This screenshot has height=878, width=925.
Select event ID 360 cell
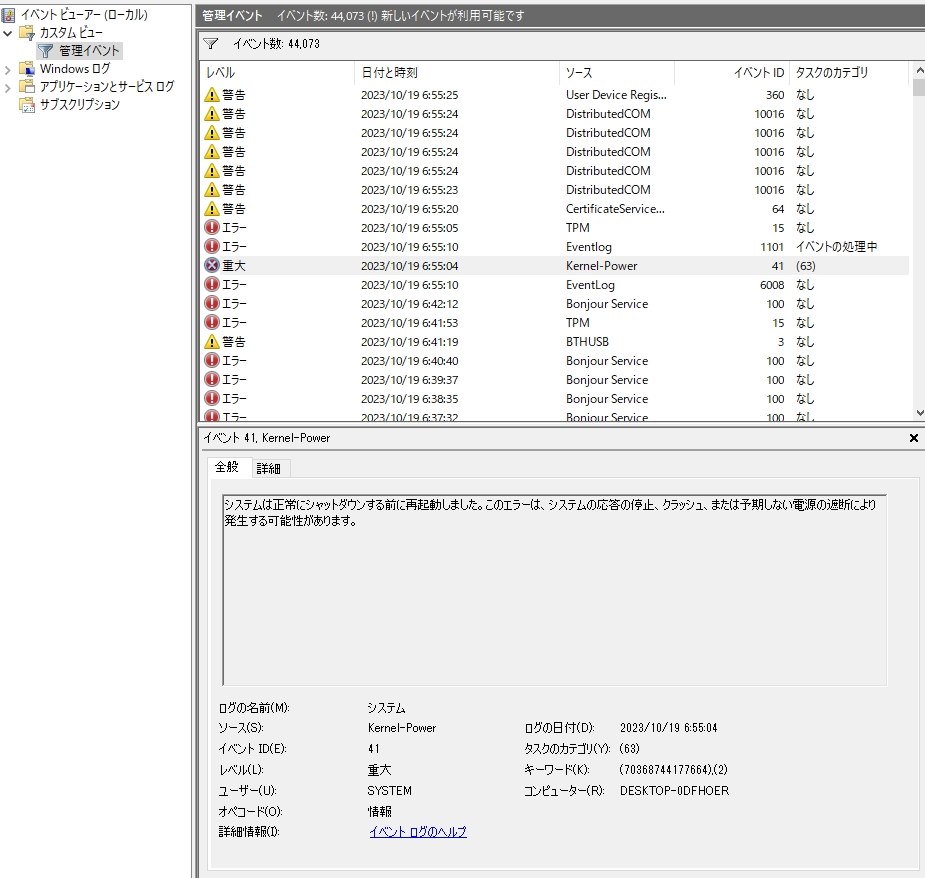775,95
